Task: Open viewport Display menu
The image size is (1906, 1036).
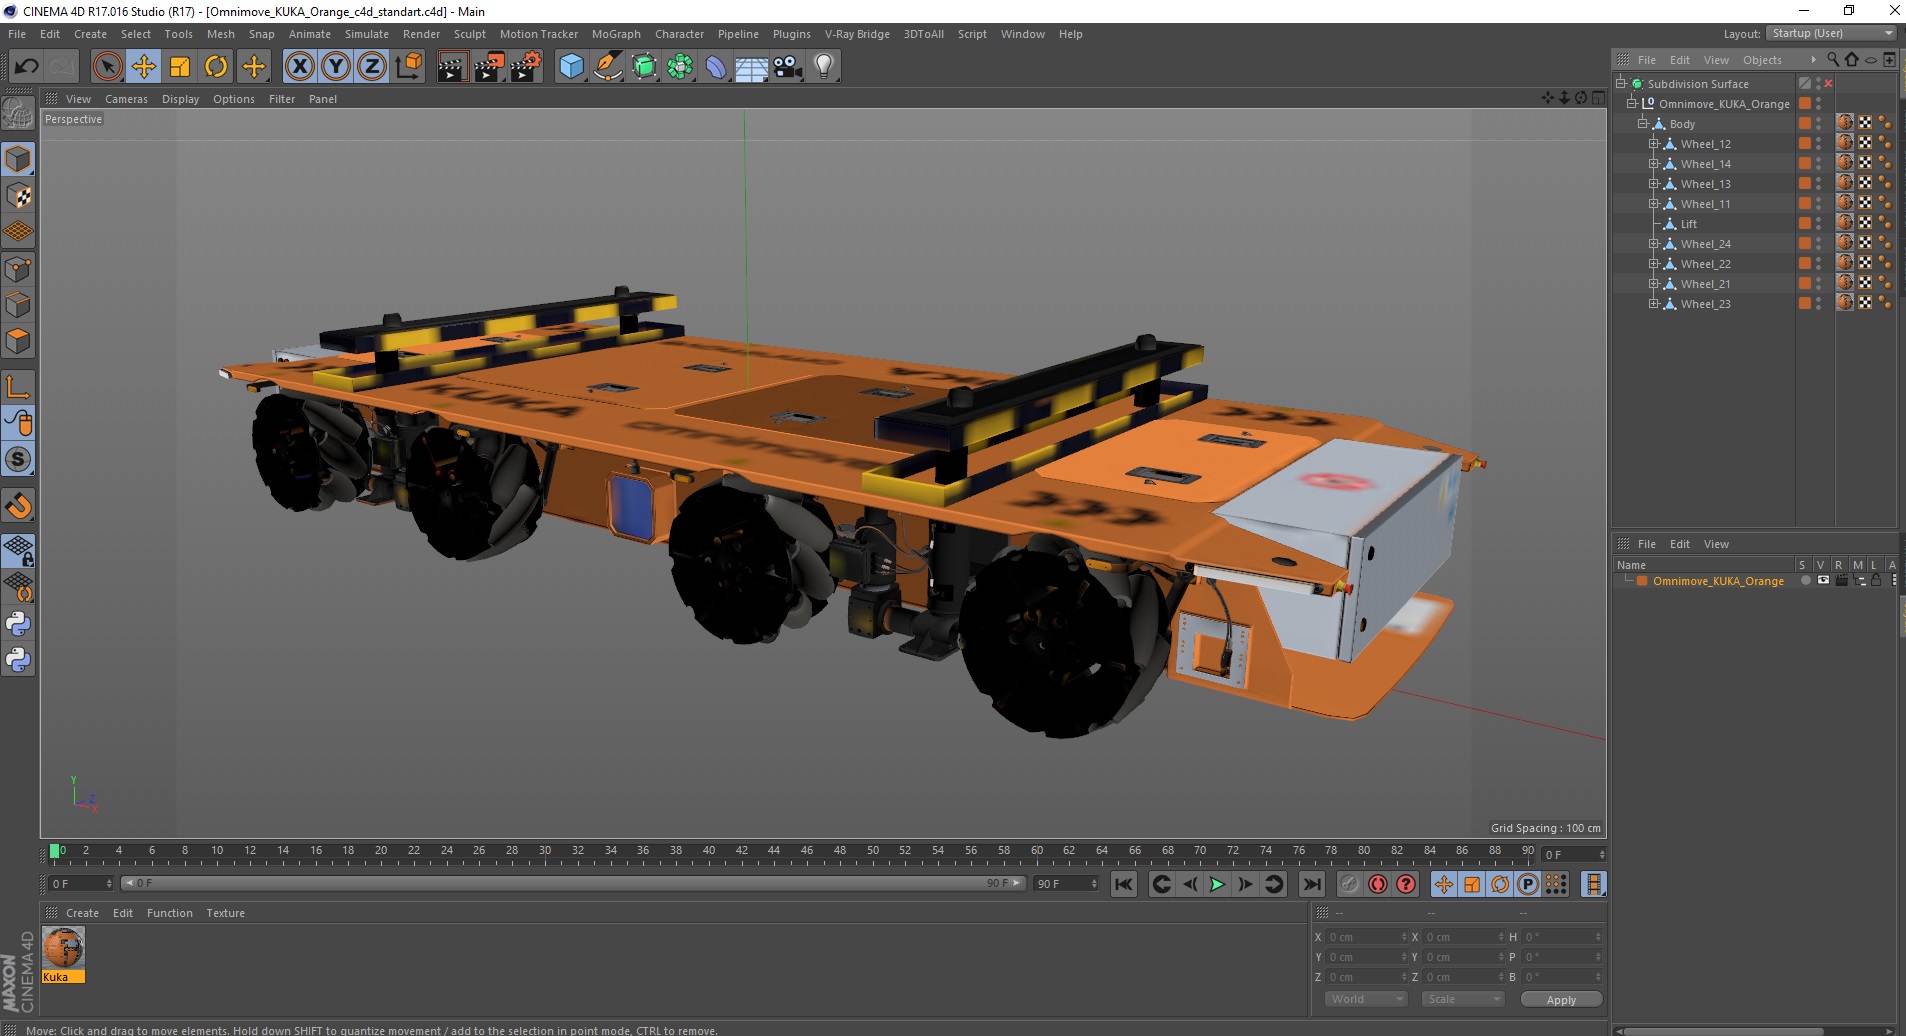Action: pyautogui.click(x=180, y=99)
